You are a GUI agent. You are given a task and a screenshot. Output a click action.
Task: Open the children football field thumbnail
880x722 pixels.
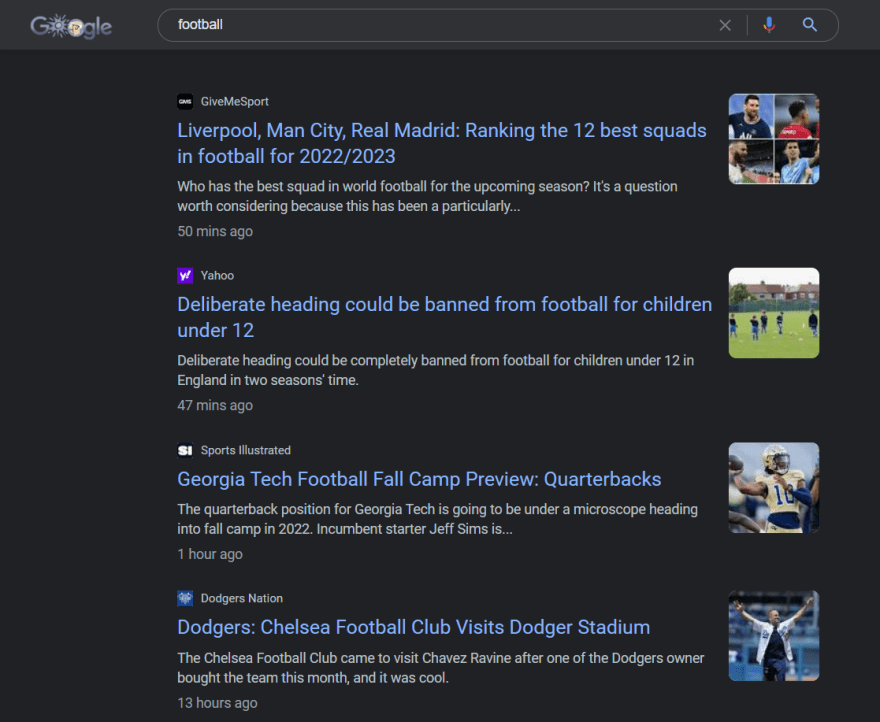(x=774, y=313)
